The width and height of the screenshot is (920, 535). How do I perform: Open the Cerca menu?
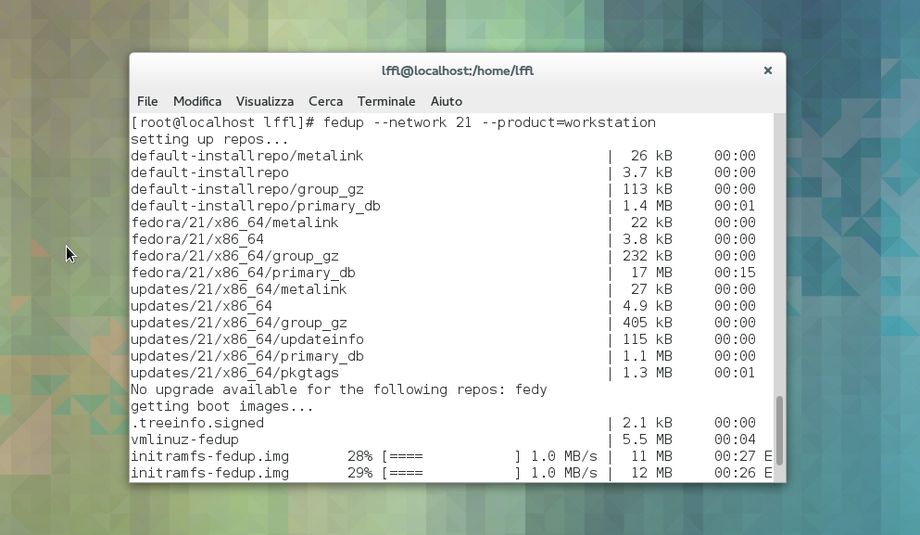pos(325,101)
